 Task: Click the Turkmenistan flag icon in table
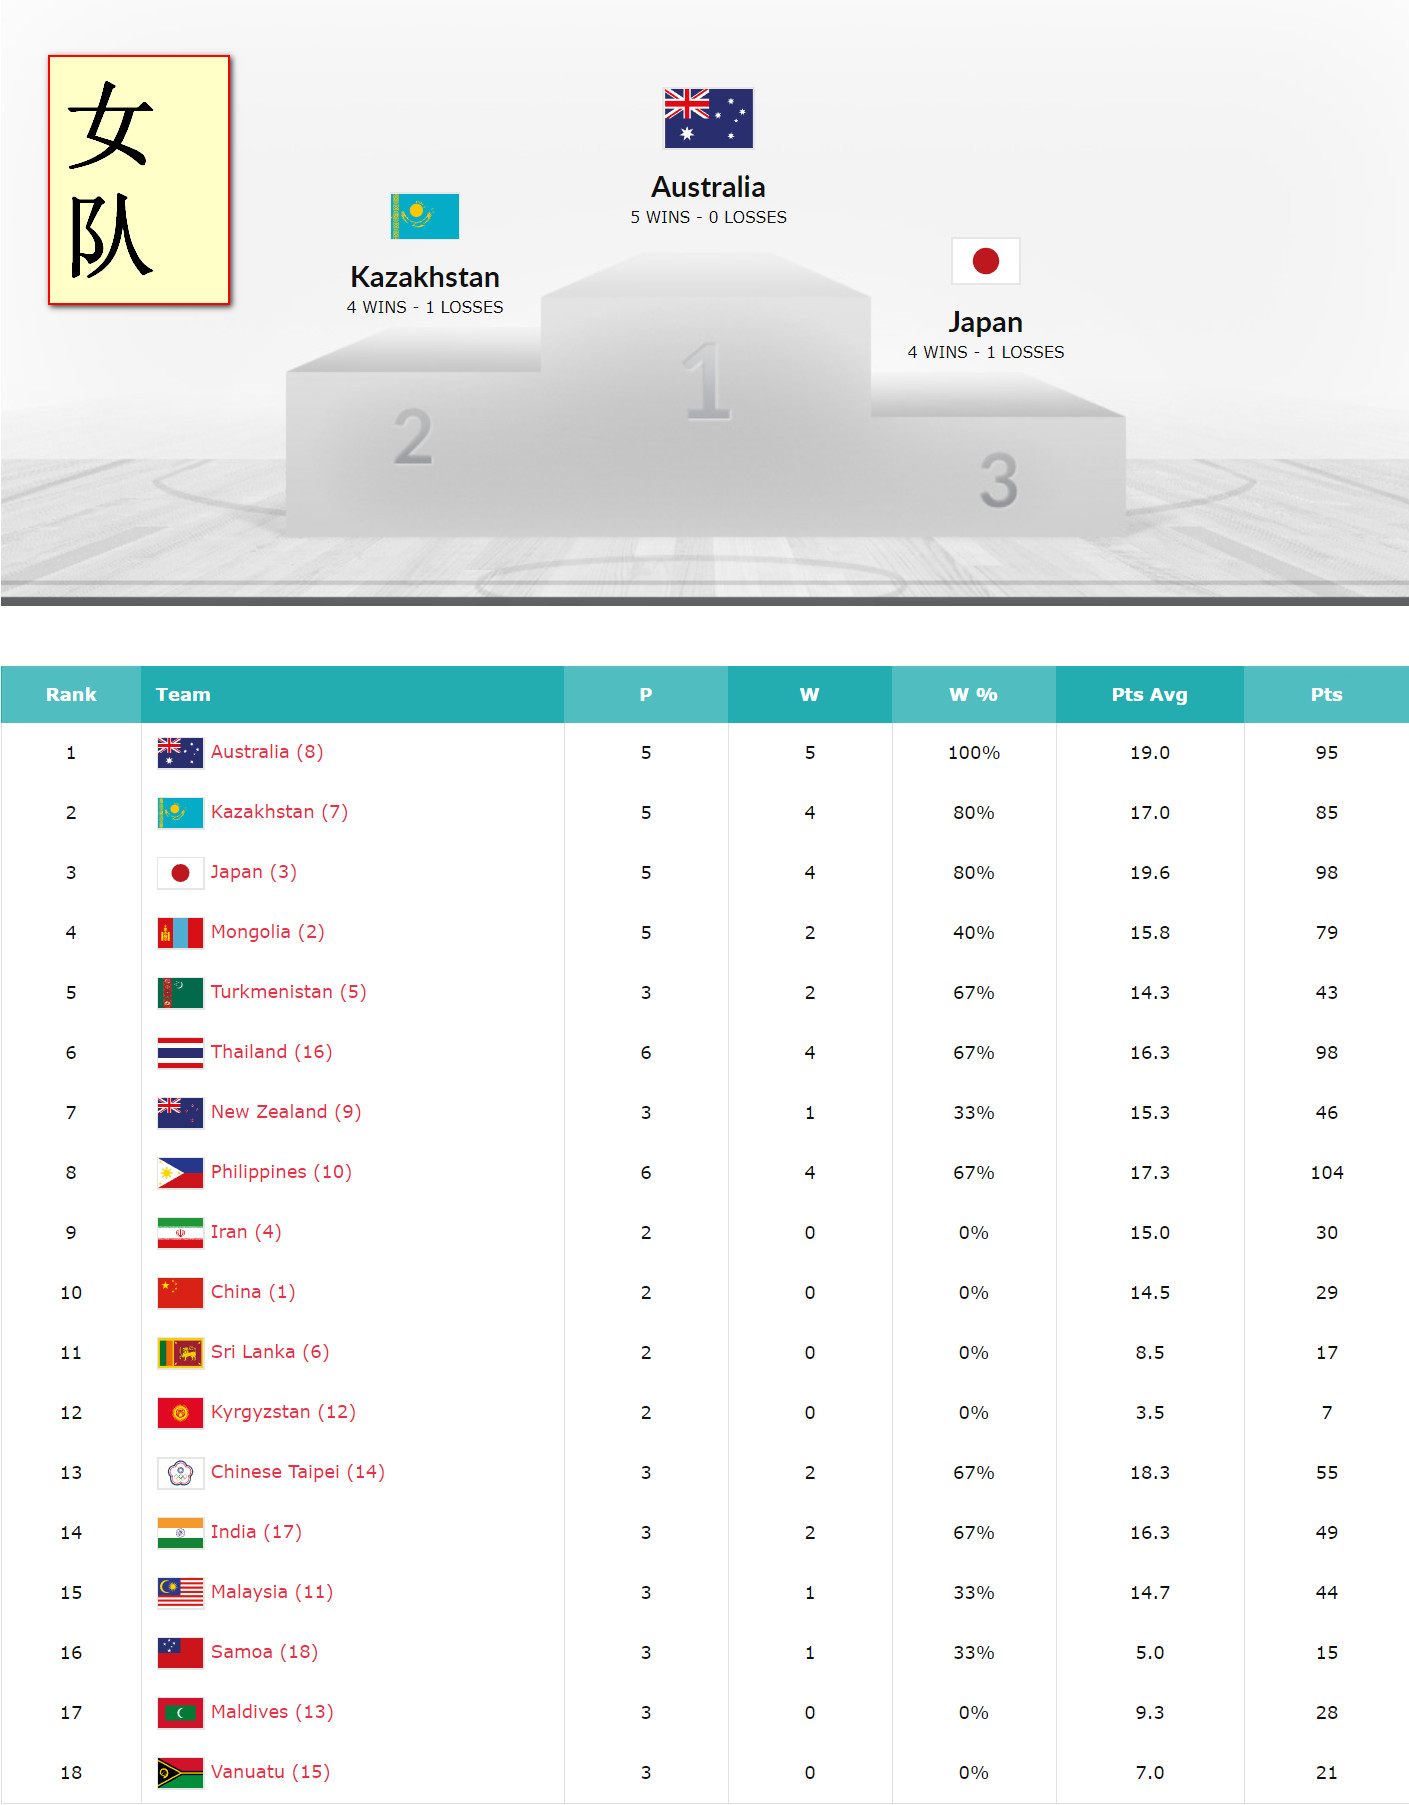tap(180, 992)
